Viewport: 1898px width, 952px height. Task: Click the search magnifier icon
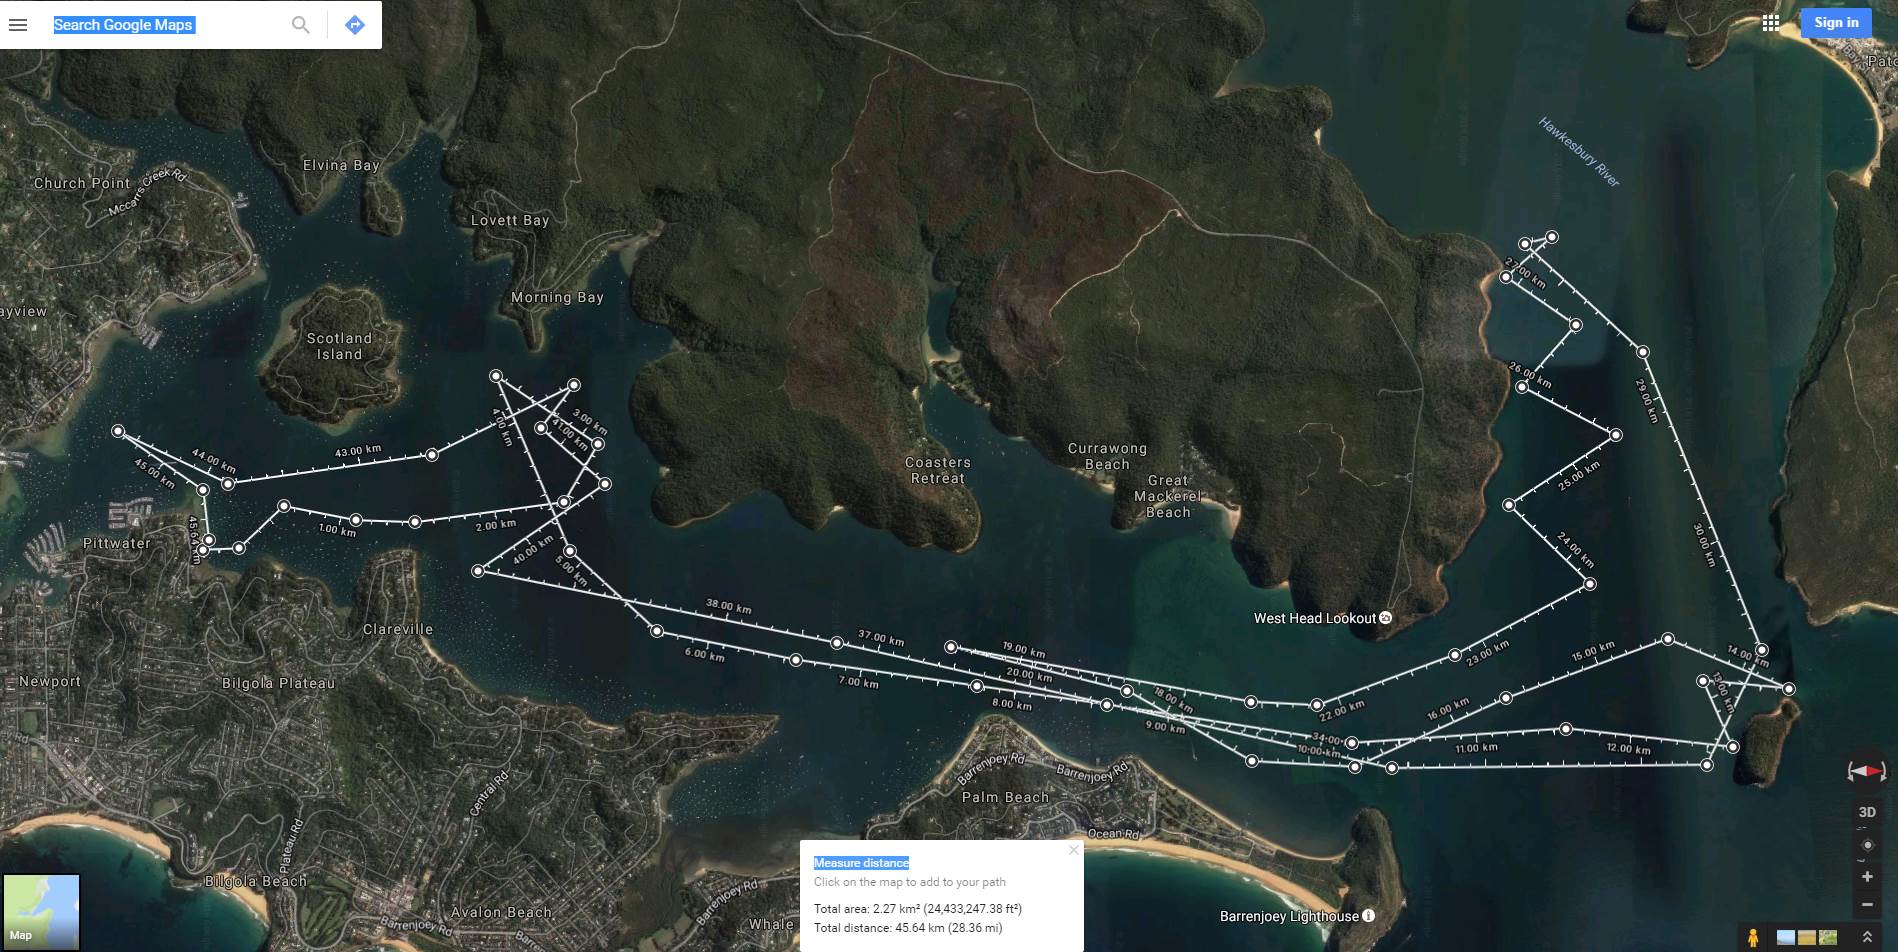[300, 25]
